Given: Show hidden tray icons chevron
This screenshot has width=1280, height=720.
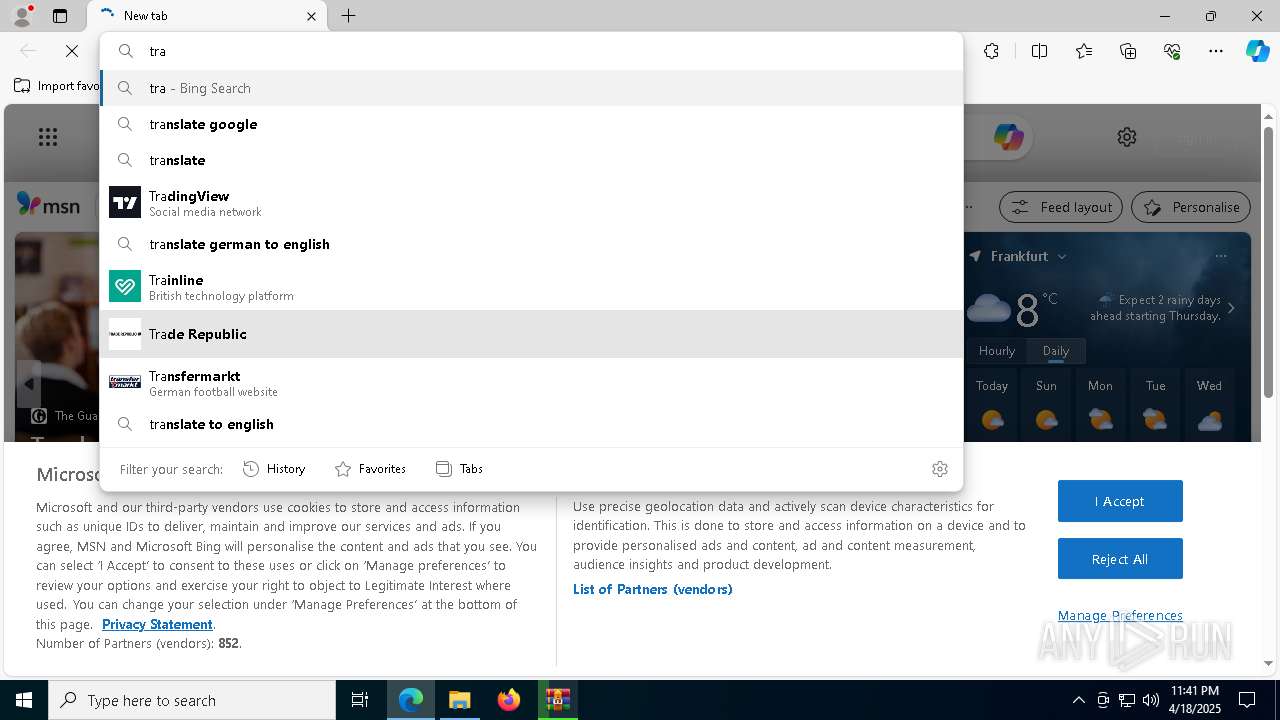Looking at the screenshot, I should 1078,700.
